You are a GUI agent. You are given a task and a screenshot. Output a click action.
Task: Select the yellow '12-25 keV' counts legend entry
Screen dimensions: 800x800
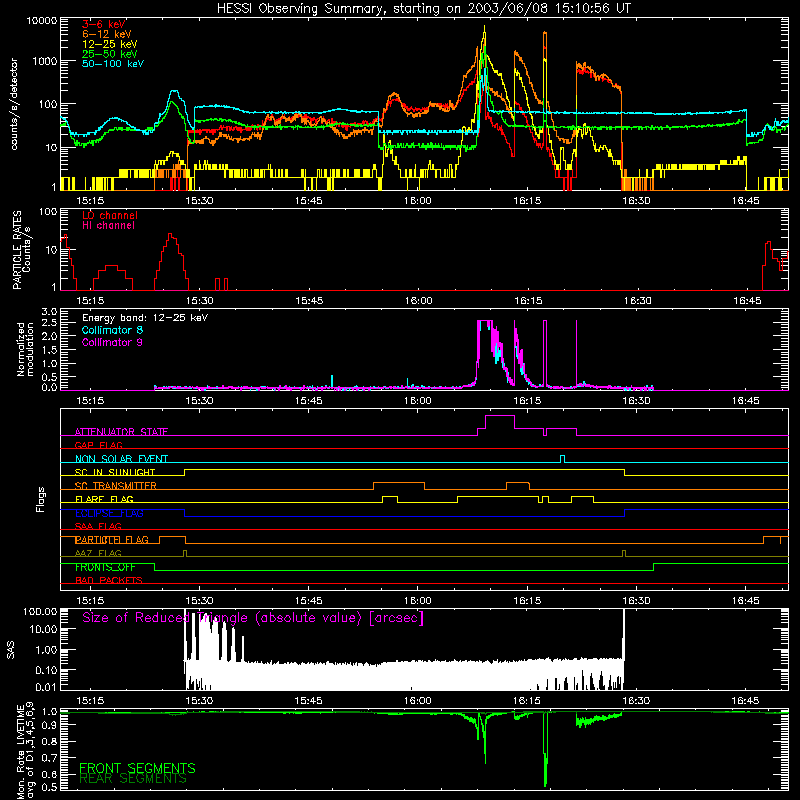pos(110,44)
